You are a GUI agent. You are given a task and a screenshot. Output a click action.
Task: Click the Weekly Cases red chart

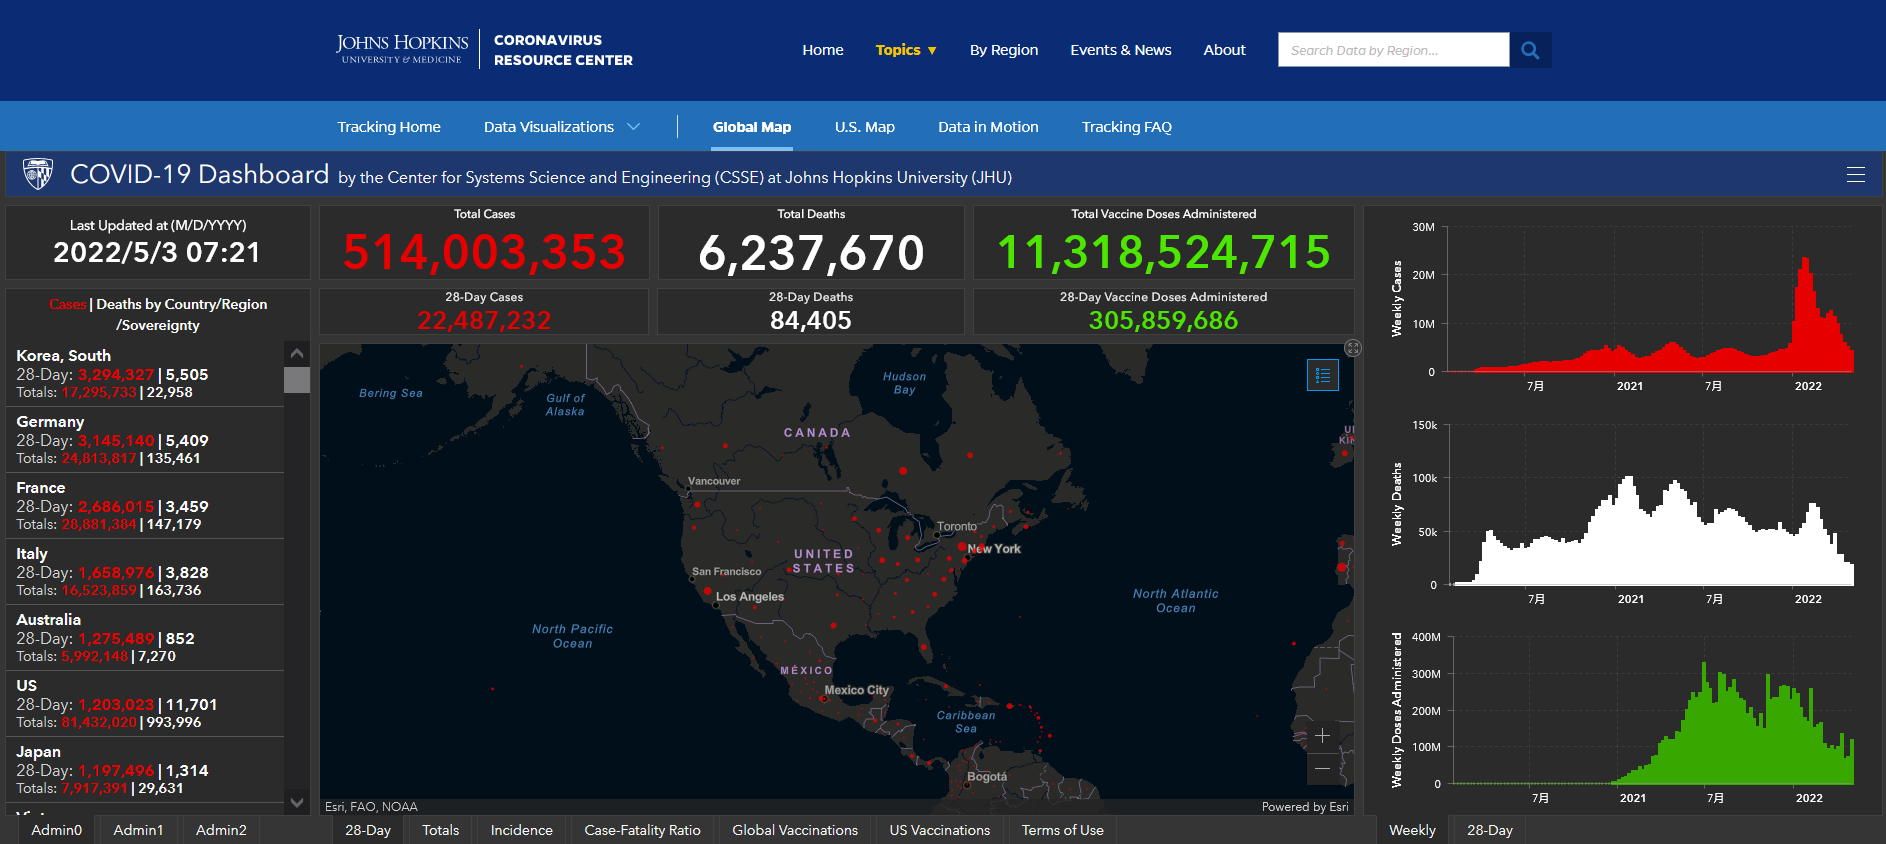[x=1650, y=315]
